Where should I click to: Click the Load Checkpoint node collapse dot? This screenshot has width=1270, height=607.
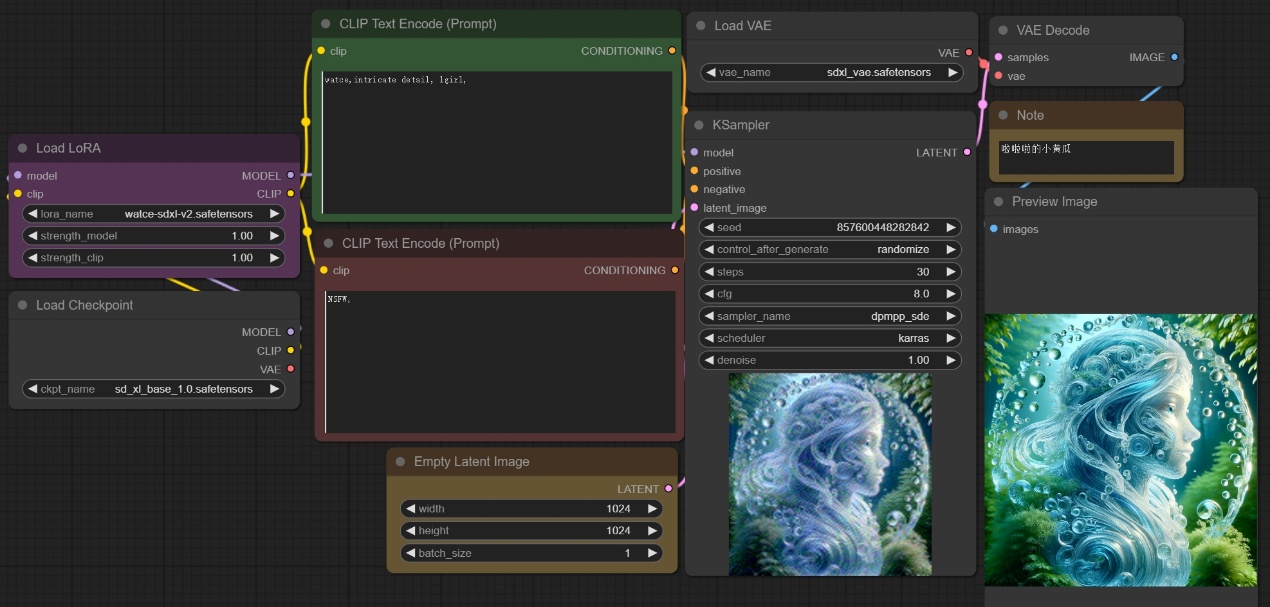(22, 305)
